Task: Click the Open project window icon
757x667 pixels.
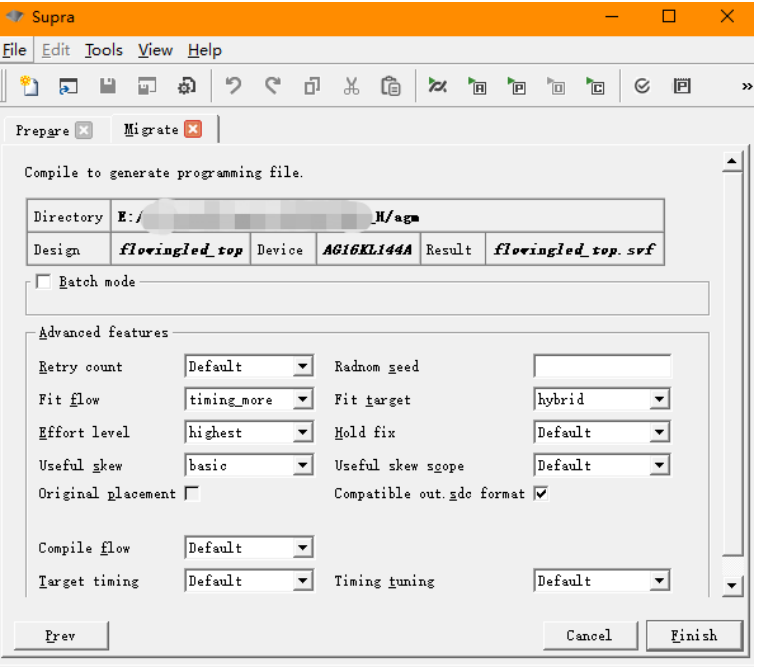Action: [68, 86]
